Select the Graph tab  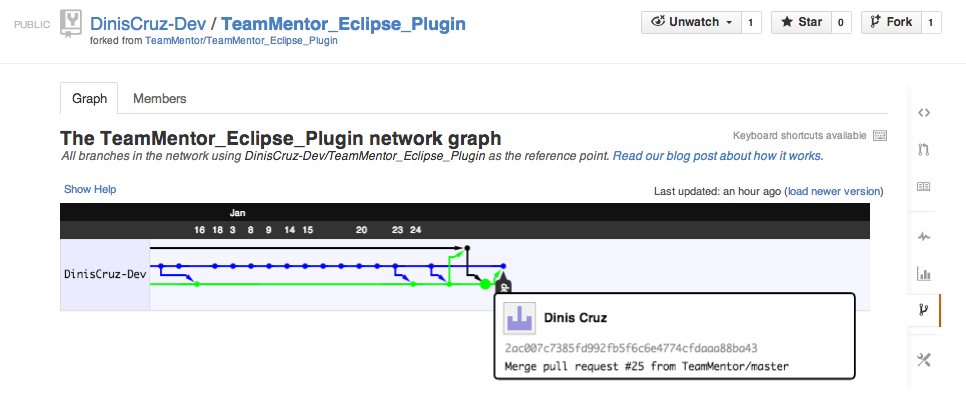pyautogui.click(x=89, y=98)
